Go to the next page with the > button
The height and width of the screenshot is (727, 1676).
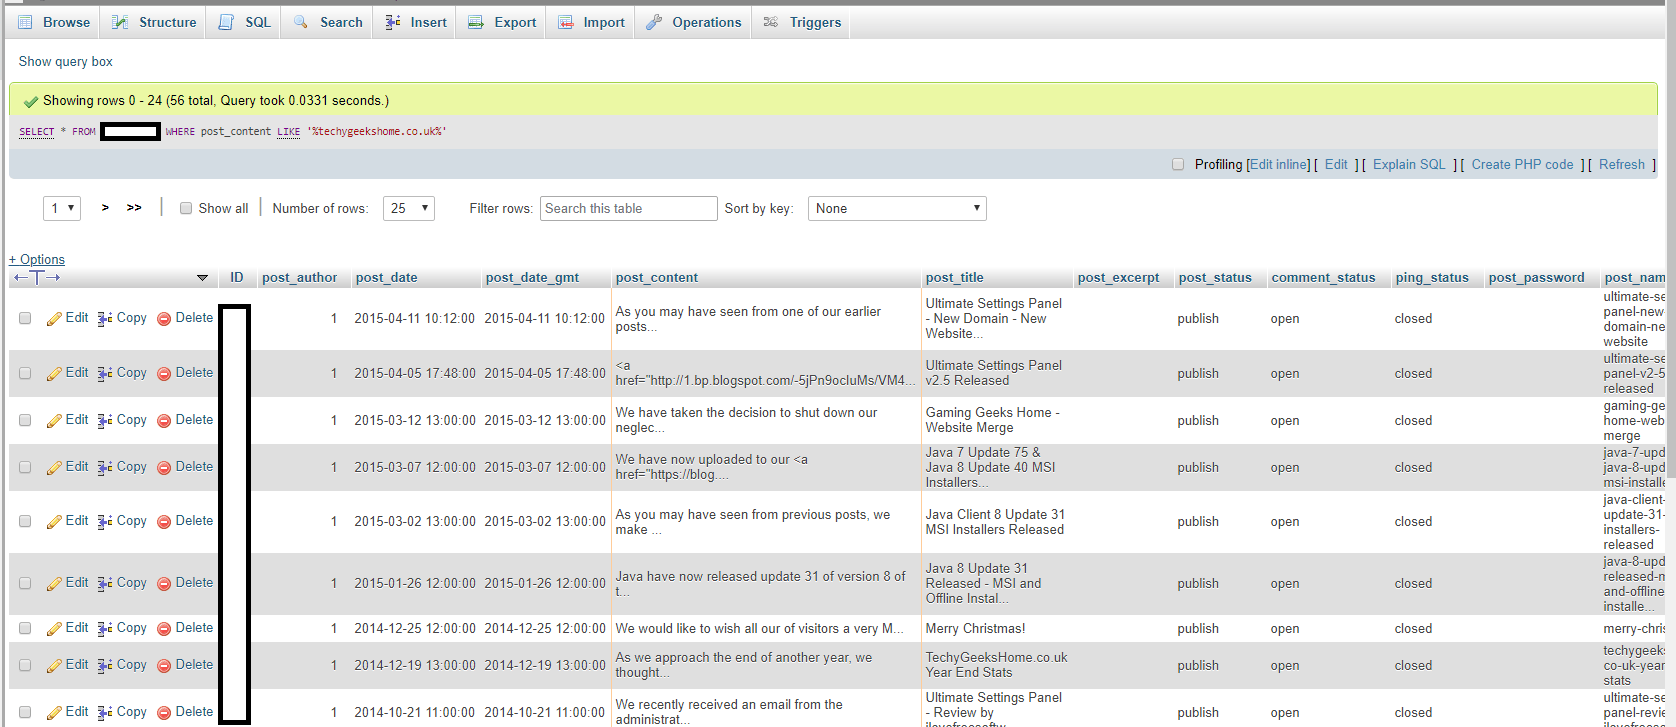(105, 208)
